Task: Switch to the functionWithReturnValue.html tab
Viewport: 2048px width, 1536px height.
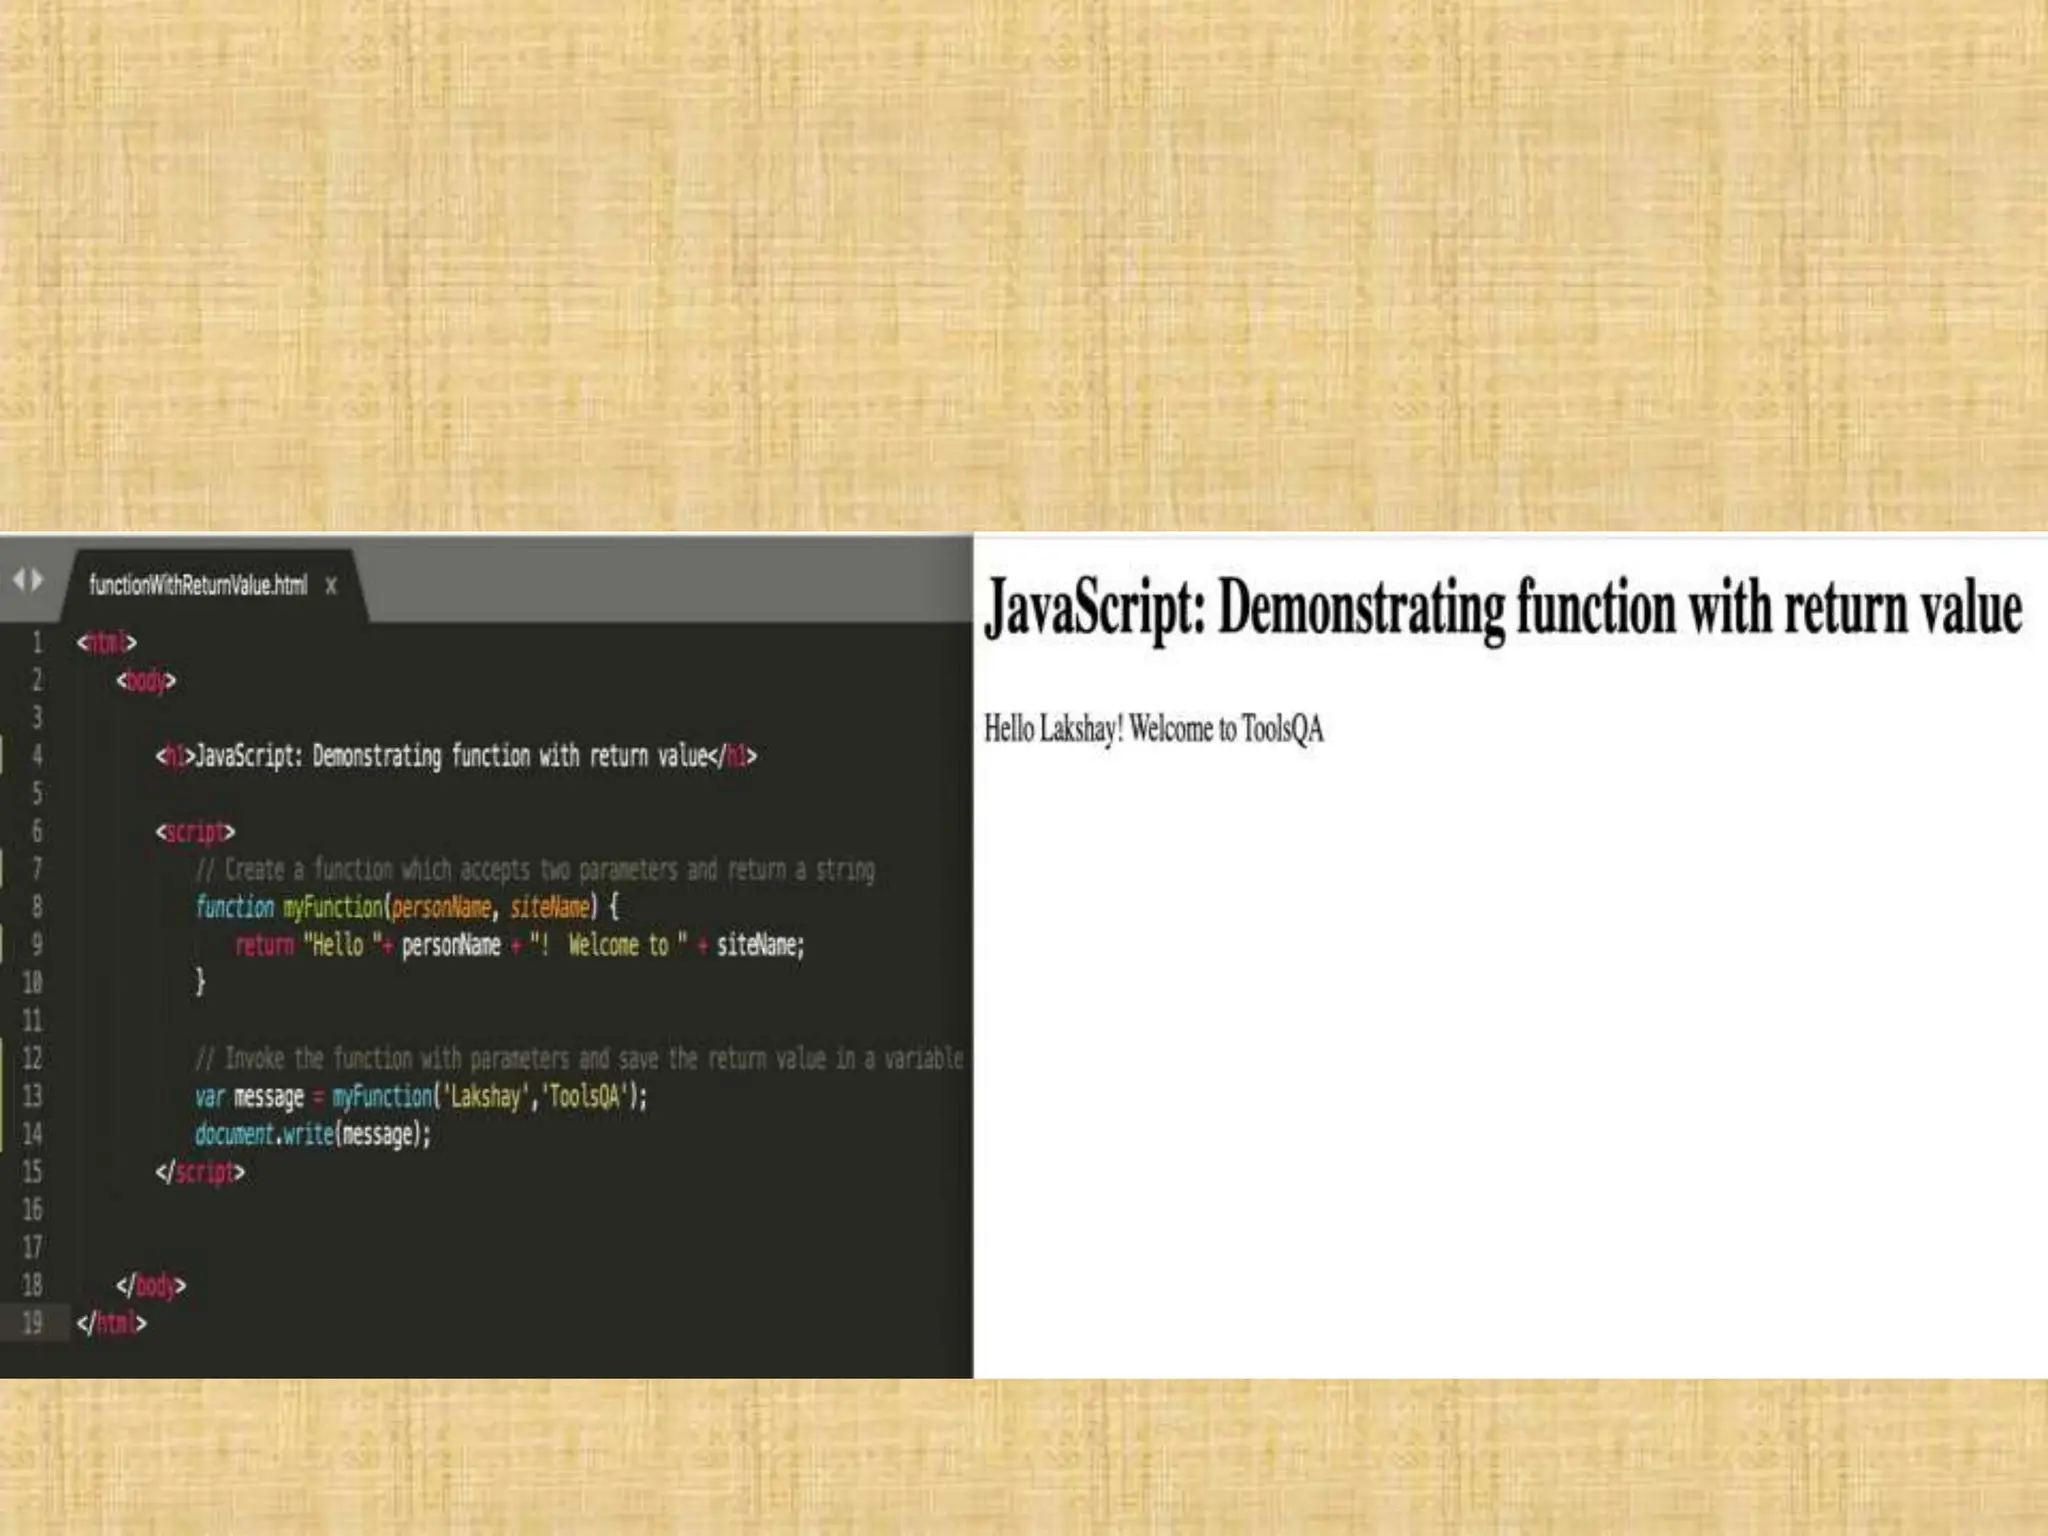Action: [x=198, y=585]
